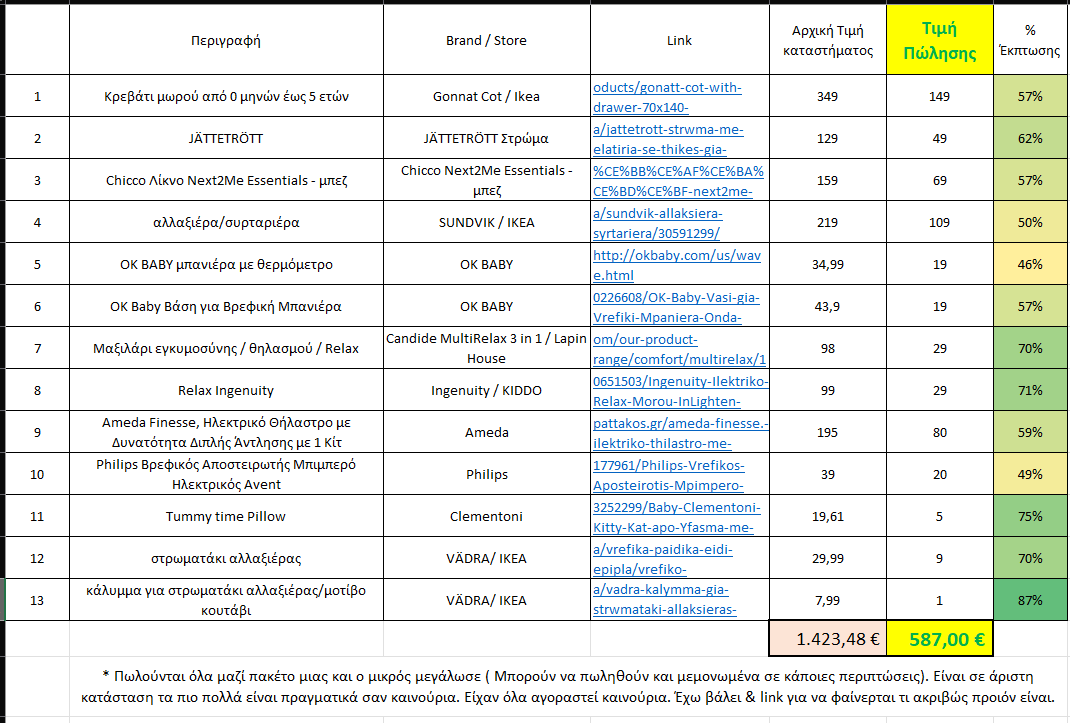Select the original price cell '19,61'
The height and width of the screenshot is (723, 1070).
pyautogui.click(x=828, y=516)
